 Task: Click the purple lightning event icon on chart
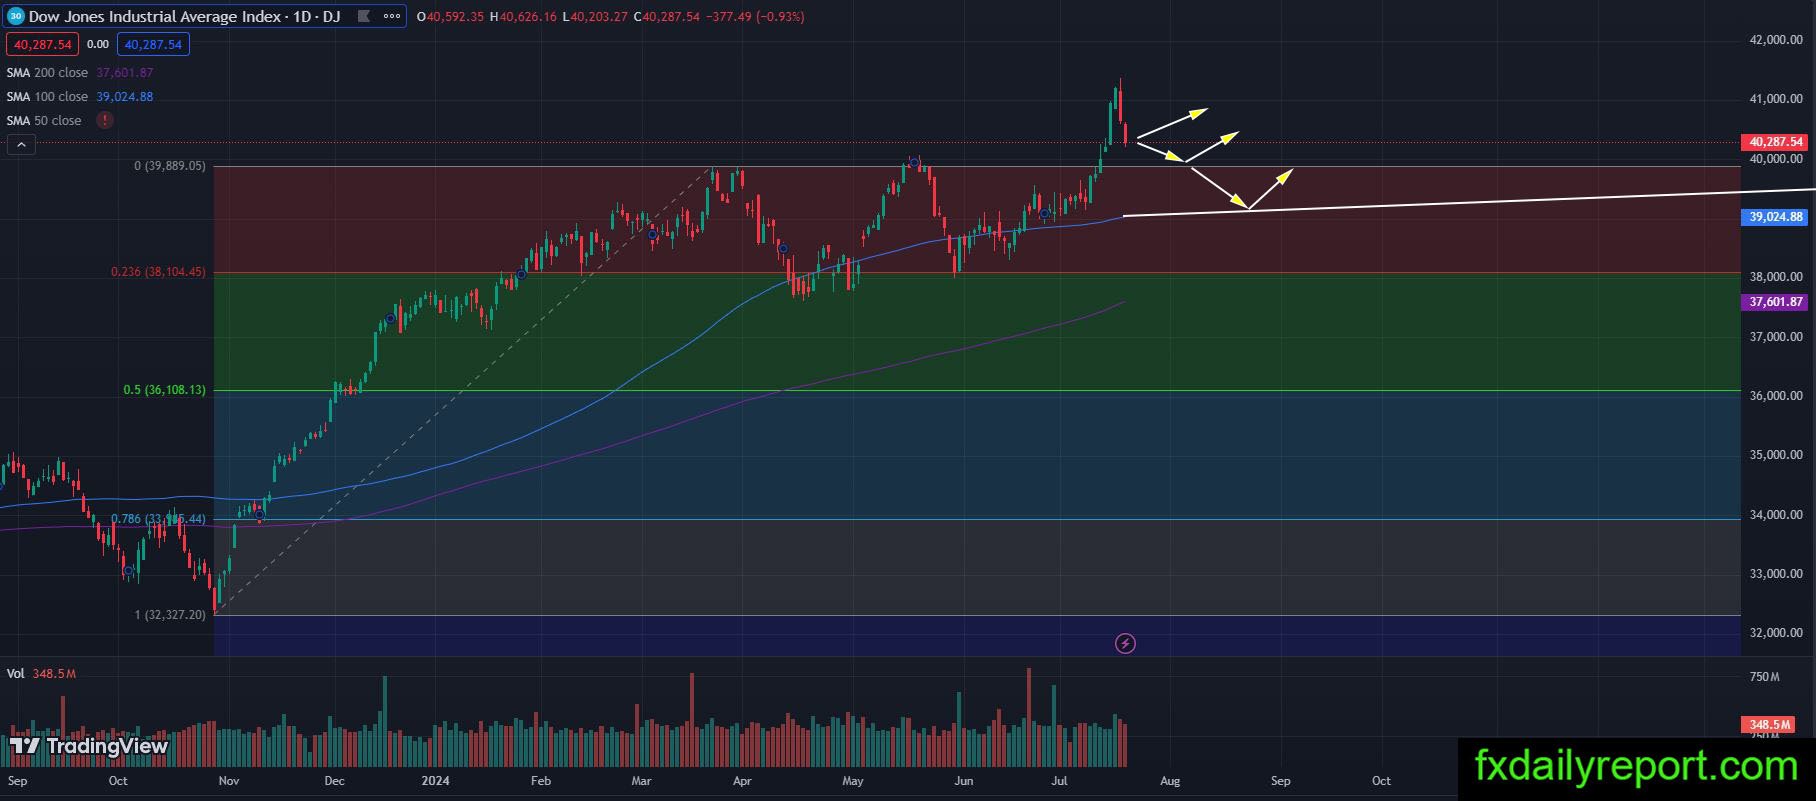pos(1125,643)
